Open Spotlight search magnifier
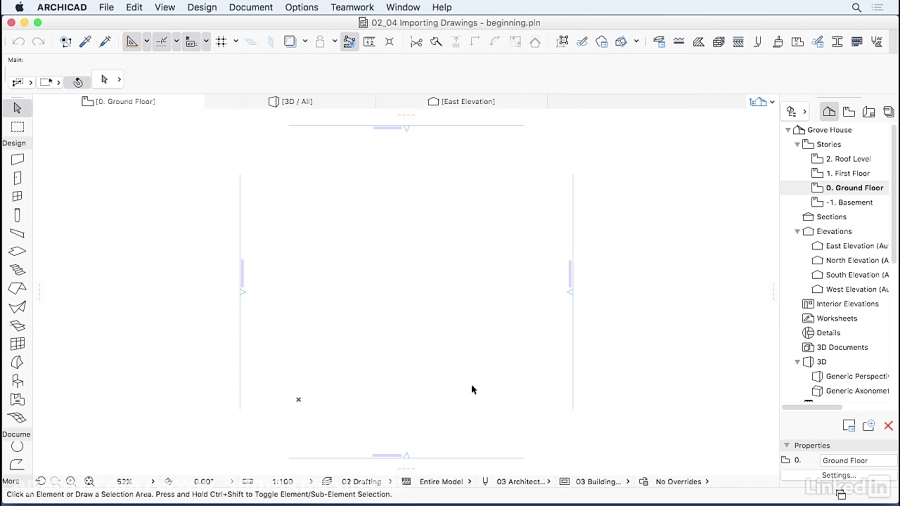900x506 pixels. pyautogui.click(x=856, y=7)
